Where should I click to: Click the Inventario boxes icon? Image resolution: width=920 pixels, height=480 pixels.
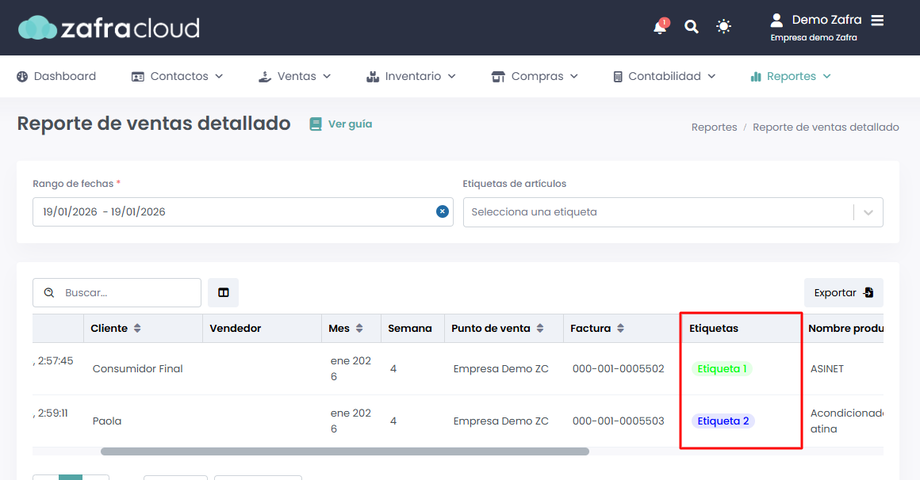point(373,77)
